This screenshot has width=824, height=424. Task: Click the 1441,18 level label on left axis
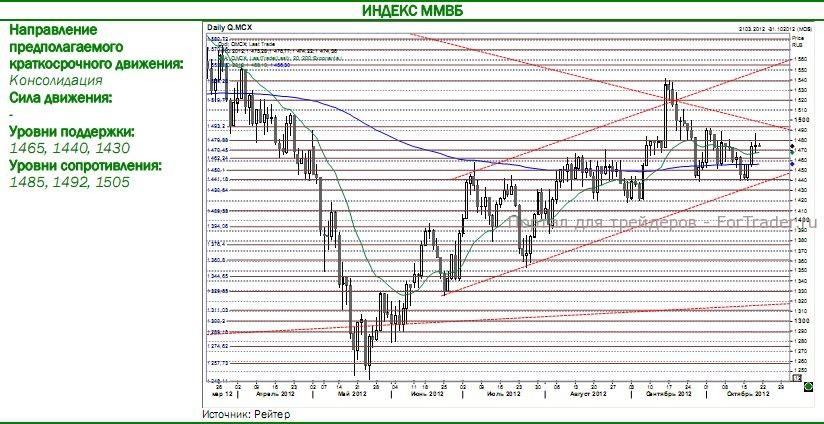point(218,179)
